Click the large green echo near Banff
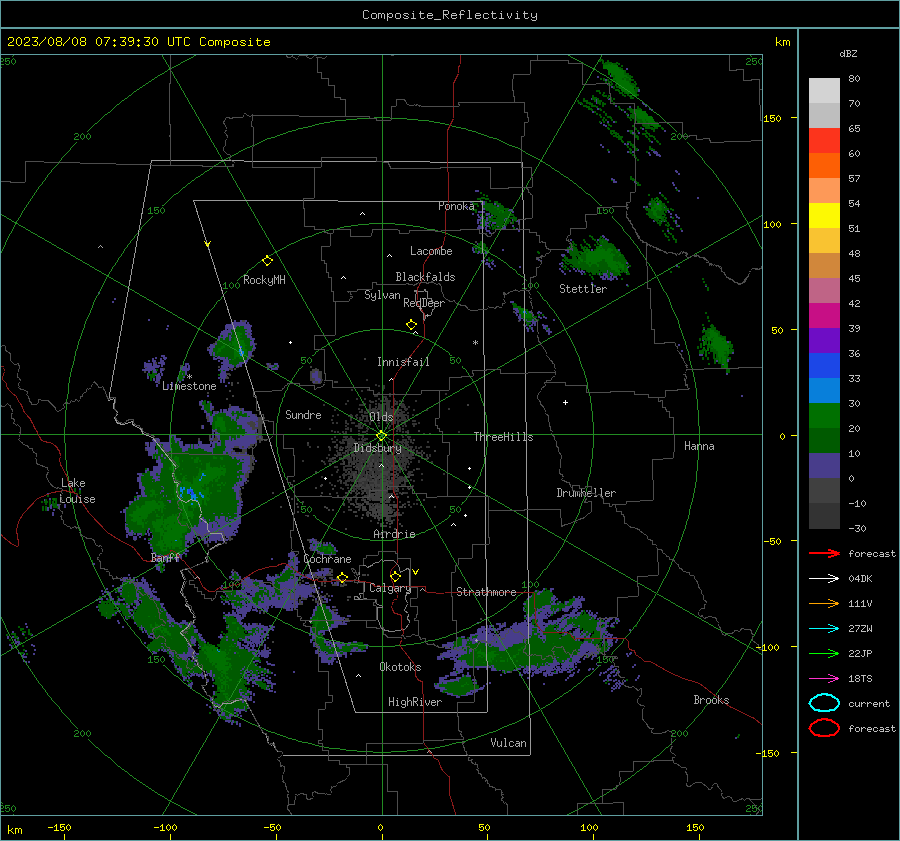The width and height of the screenshot is (900, 841). click(187, 494)
